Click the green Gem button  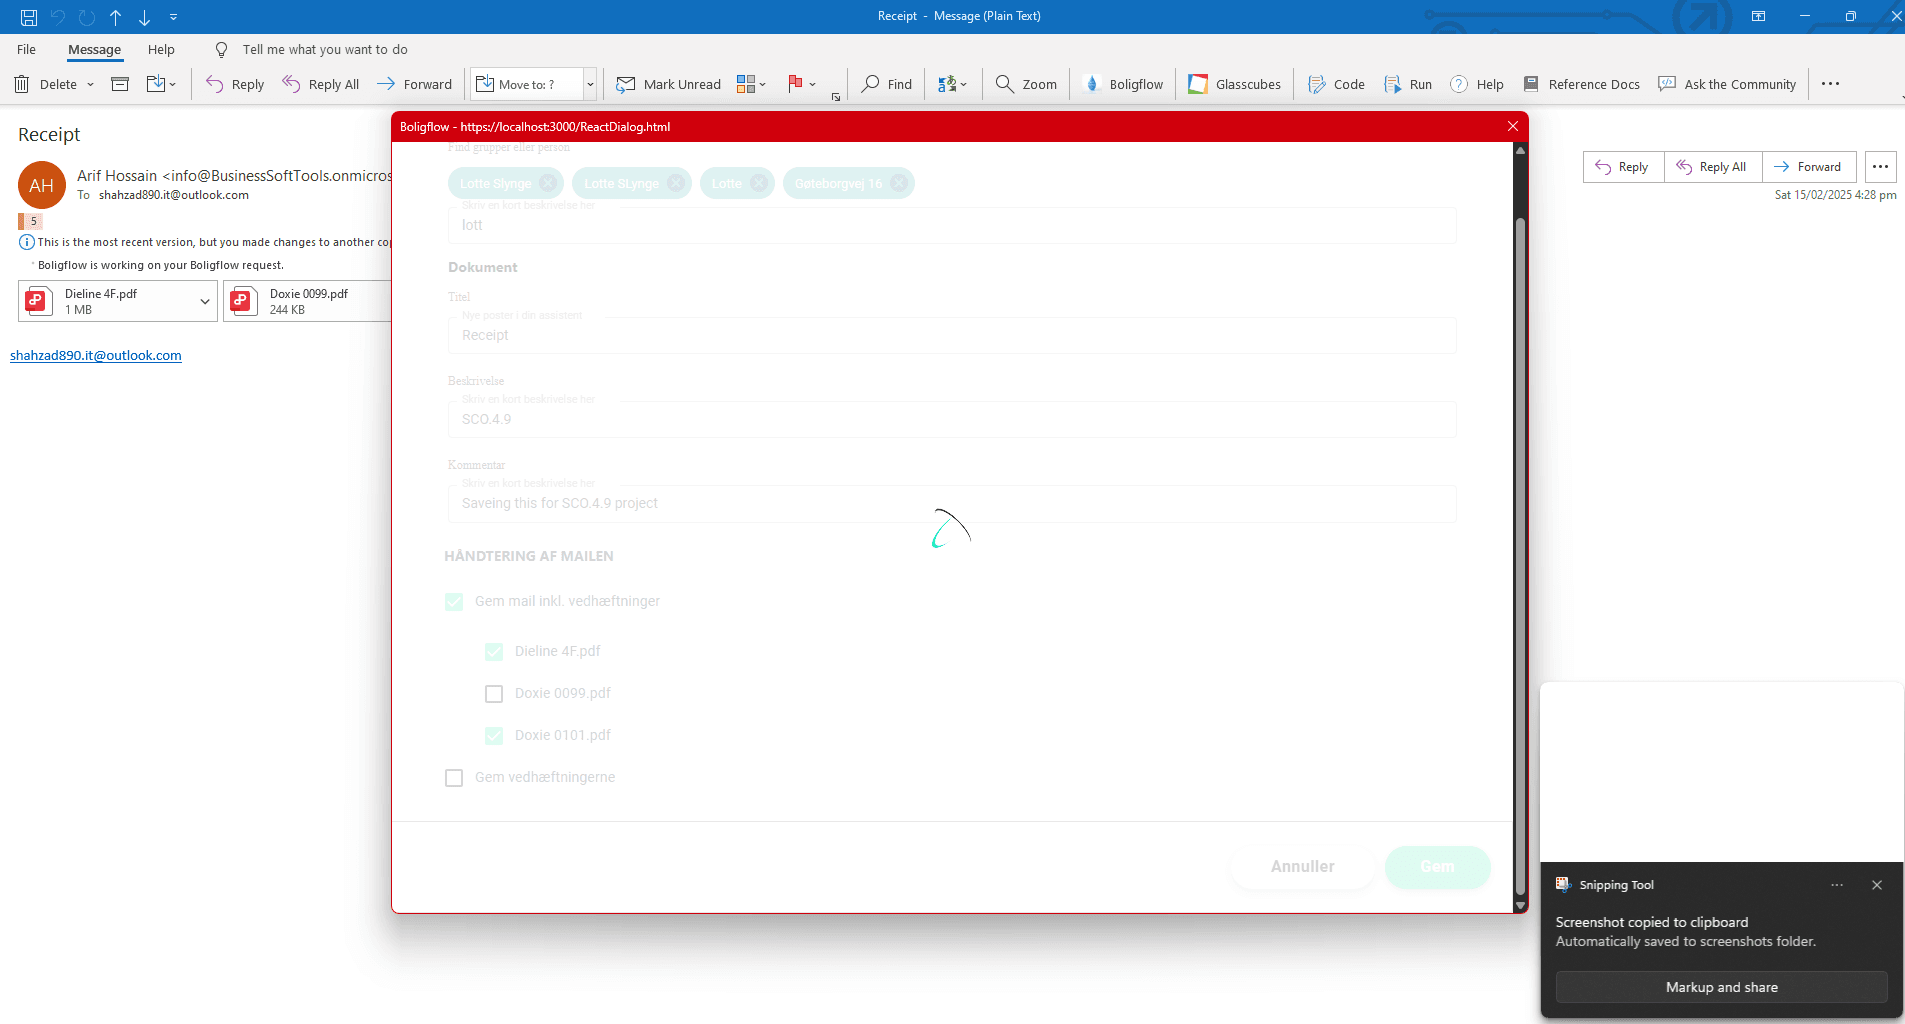pos(1437,867)
